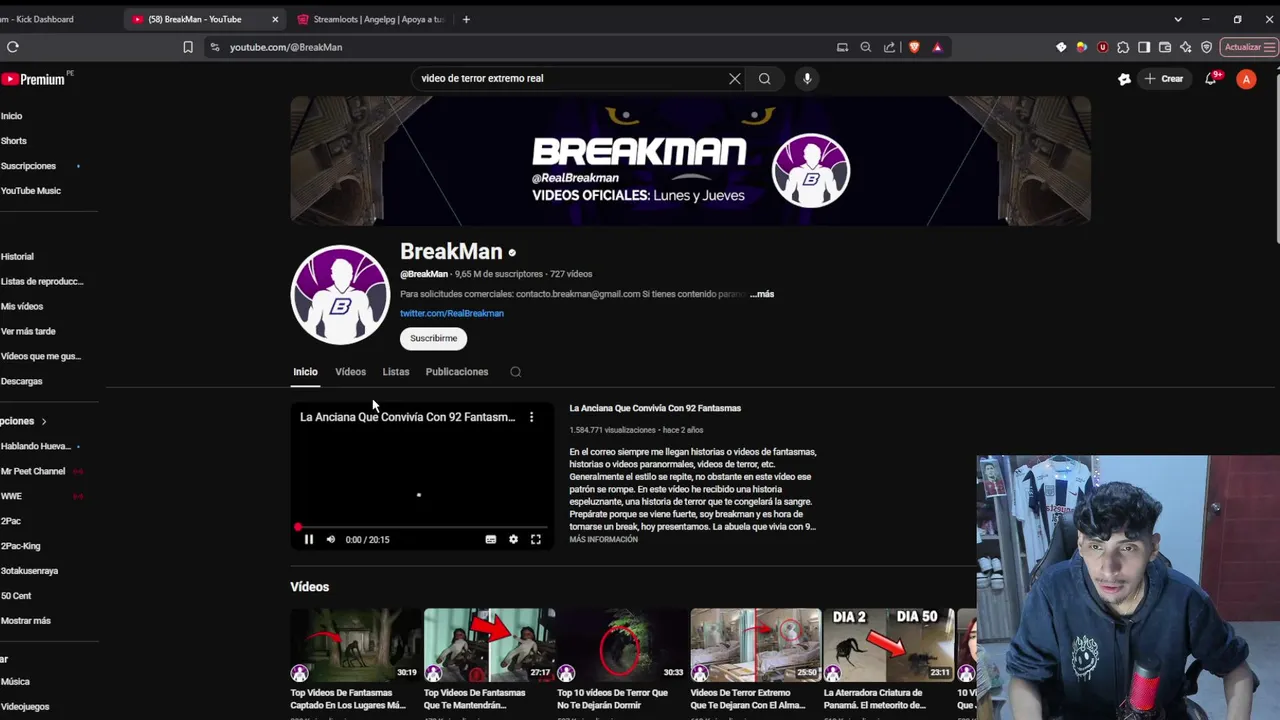Expand subscriptions list with Mostrar más
The image size is (1280, 720).
(x=26, y=621)
